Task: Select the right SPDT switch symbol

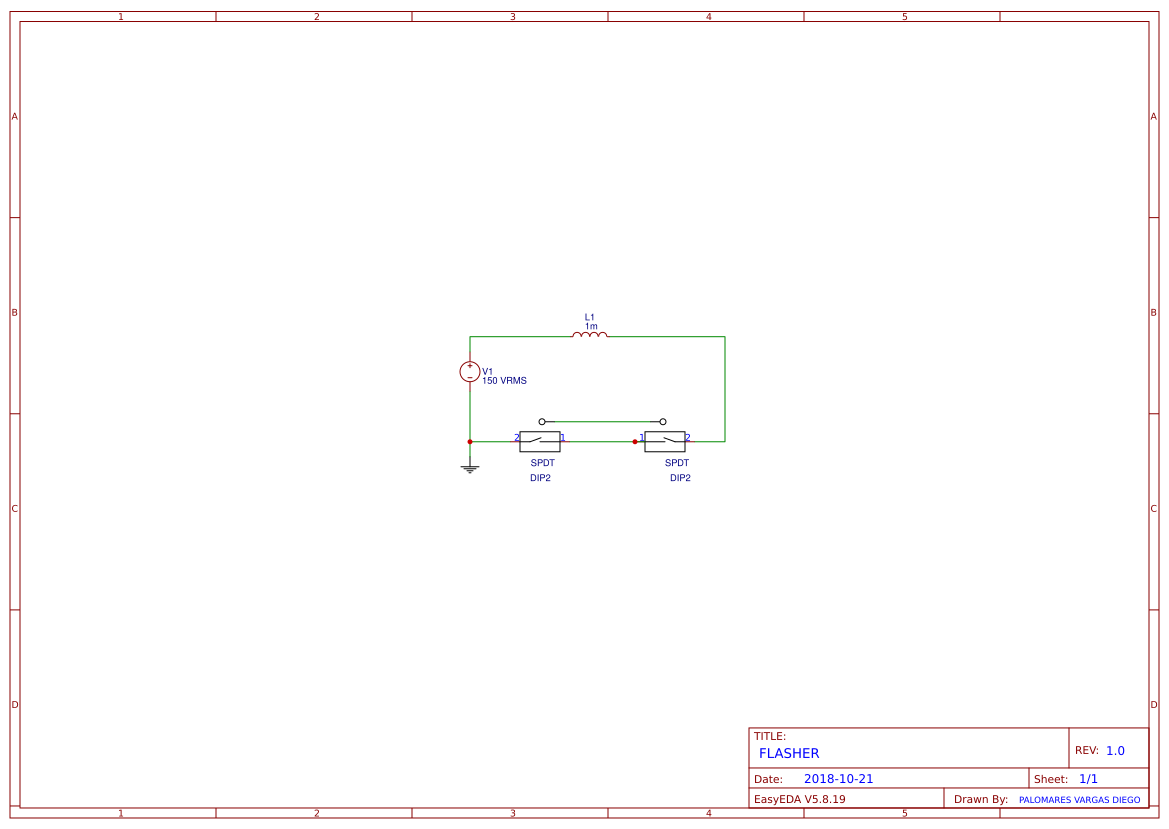Action: (x=666, y=441)
